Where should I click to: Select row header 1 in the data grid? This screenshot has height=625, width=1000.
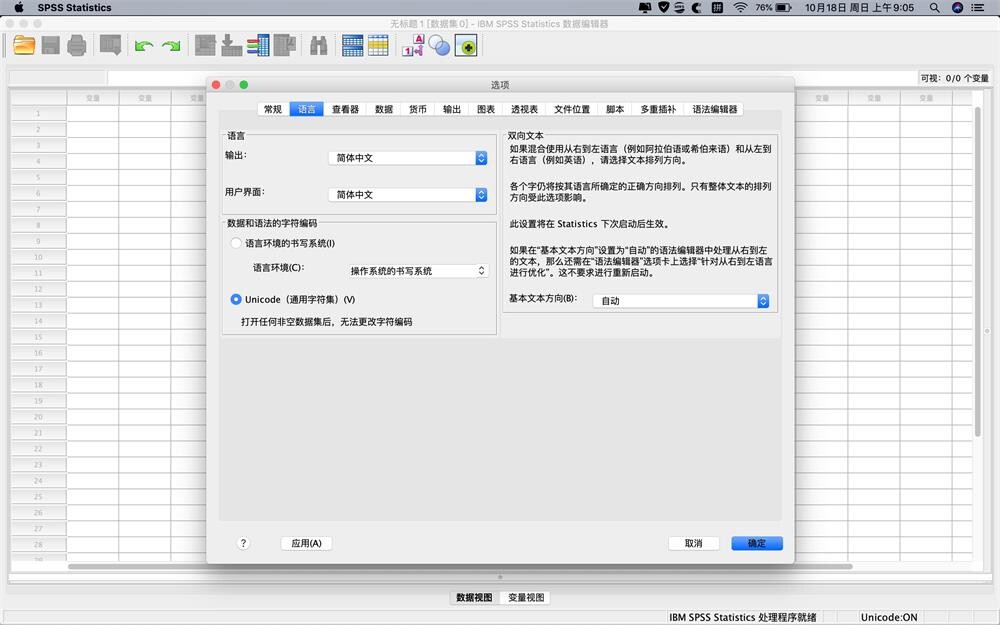pos(38,114)
